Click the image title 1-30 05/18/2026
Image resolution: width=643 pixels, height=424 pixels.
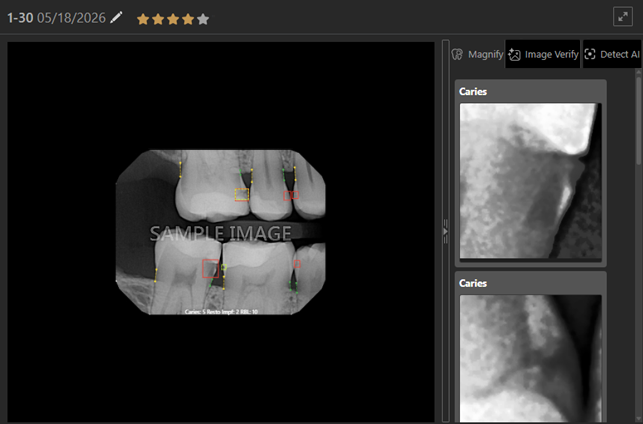57,18
